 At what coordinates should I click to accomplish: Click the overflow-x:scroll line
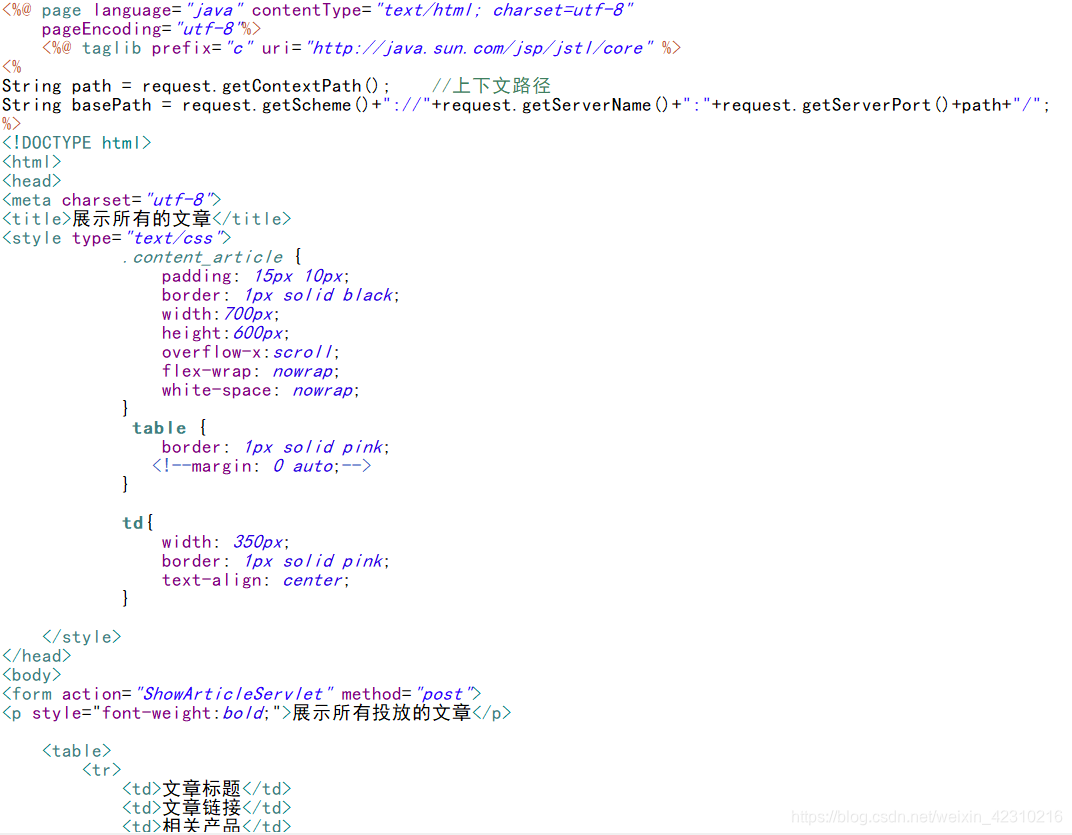(x=250, y=352)
